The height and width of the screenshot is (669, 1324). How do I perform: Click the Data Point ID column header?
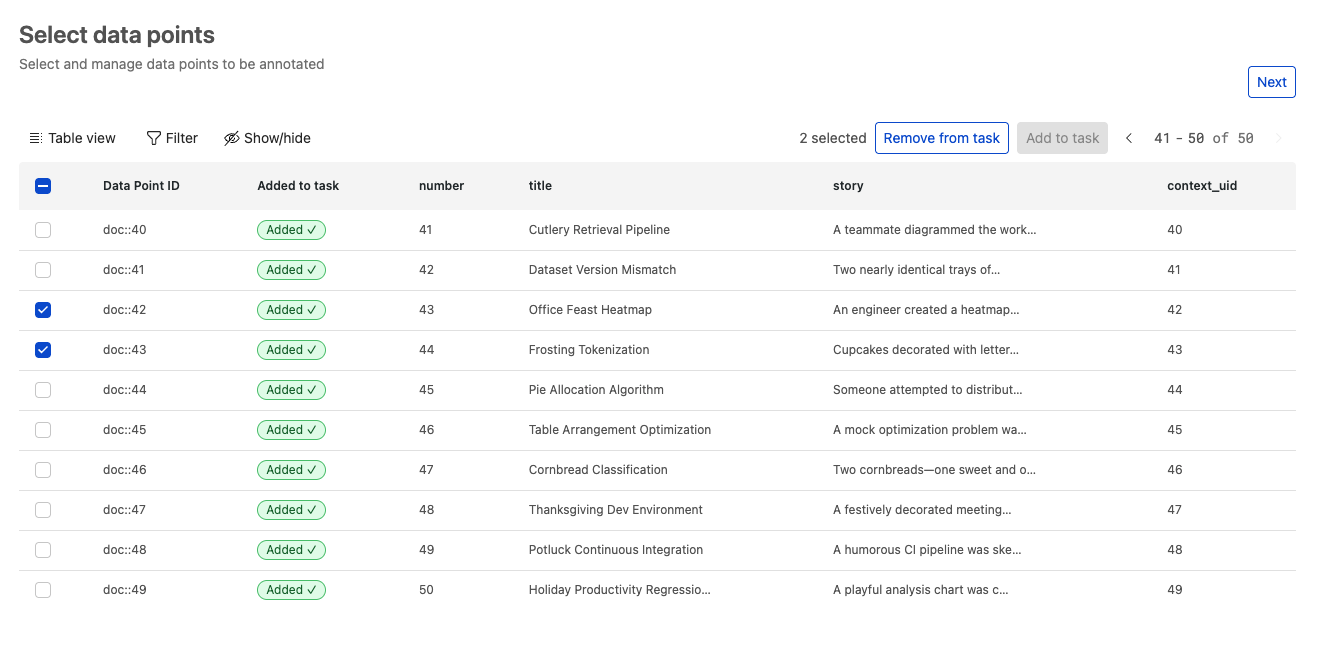pyautogui.click(x=141, y=186)
